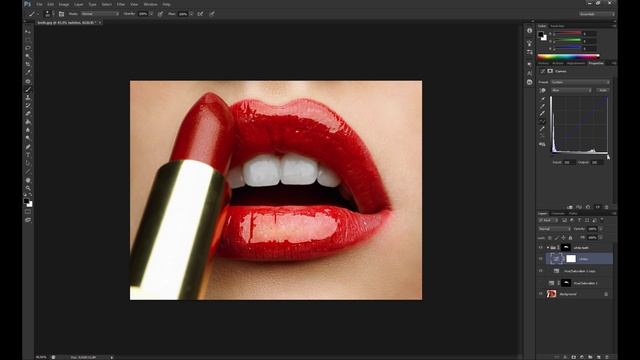Click the color spectrum ramp in Color panel

click(x=569, y=57)
